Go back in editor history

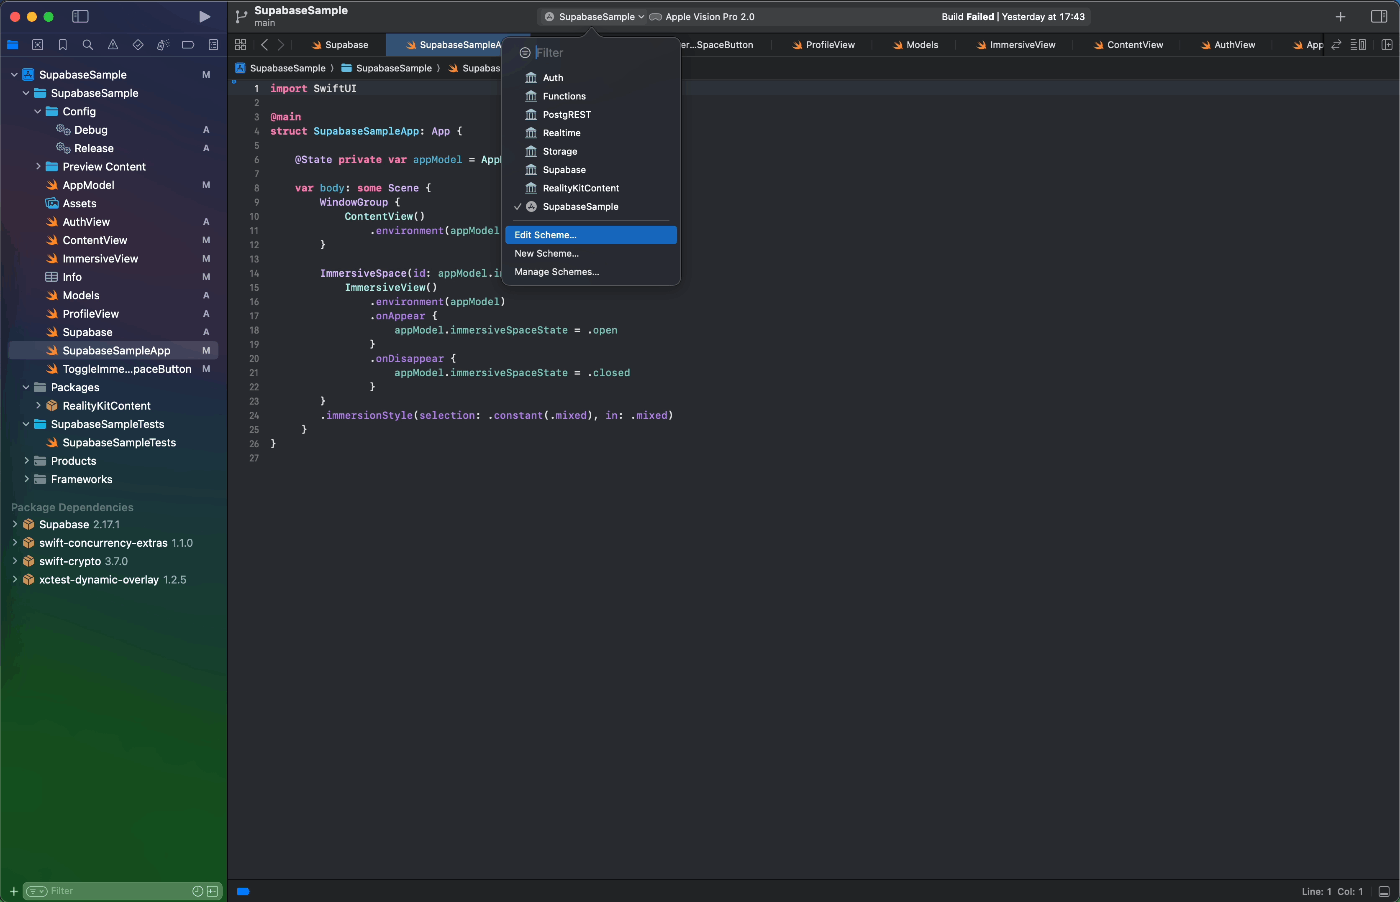coord(264,45)
